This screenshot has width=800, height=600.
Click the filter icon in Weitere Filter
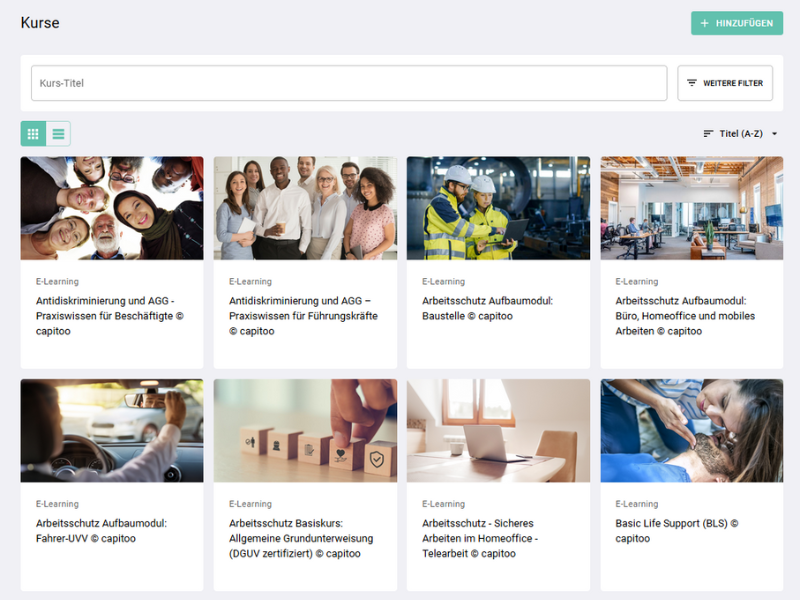click(692, 83)
